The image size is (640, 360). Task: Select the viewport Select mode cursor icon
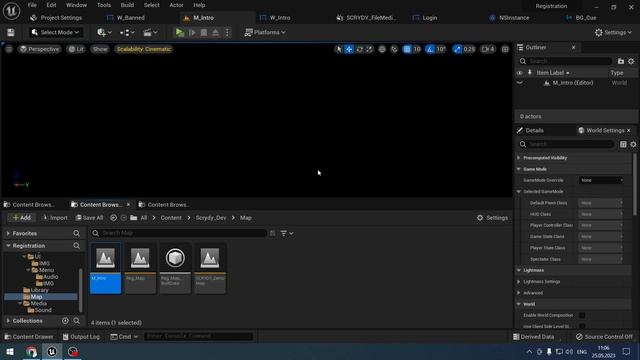338,49
